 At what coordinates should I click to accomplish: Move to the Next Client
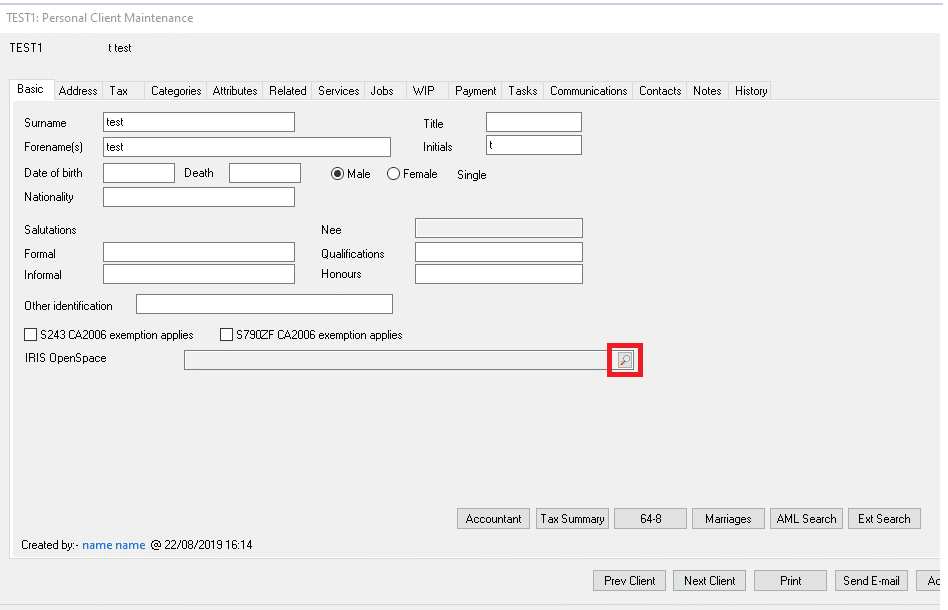pos(709,580)
